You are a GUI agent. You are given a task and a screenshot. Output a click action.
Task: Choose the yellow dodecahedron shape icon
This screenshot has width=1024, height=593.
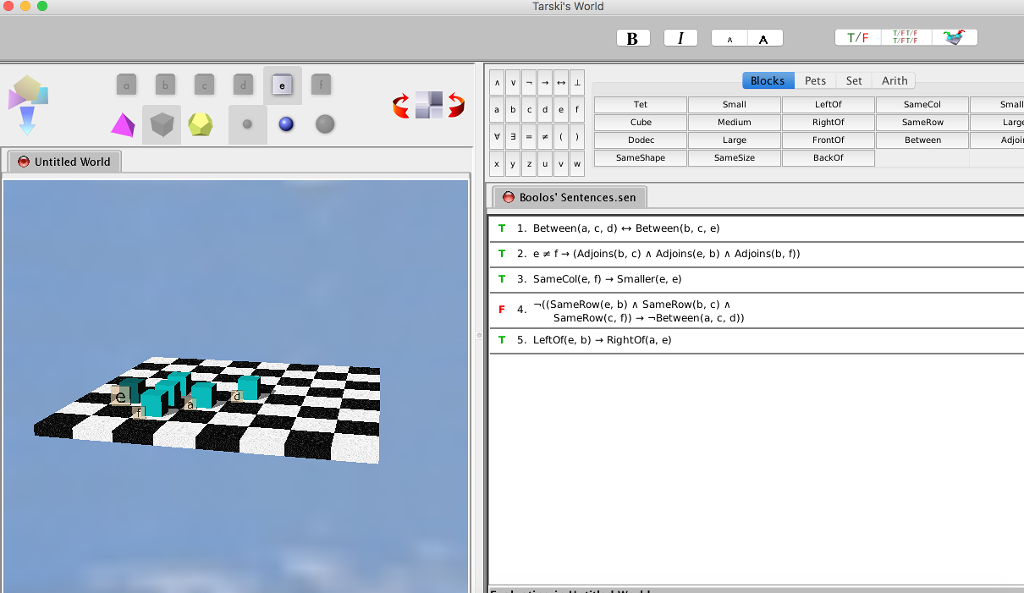[200, 124]
